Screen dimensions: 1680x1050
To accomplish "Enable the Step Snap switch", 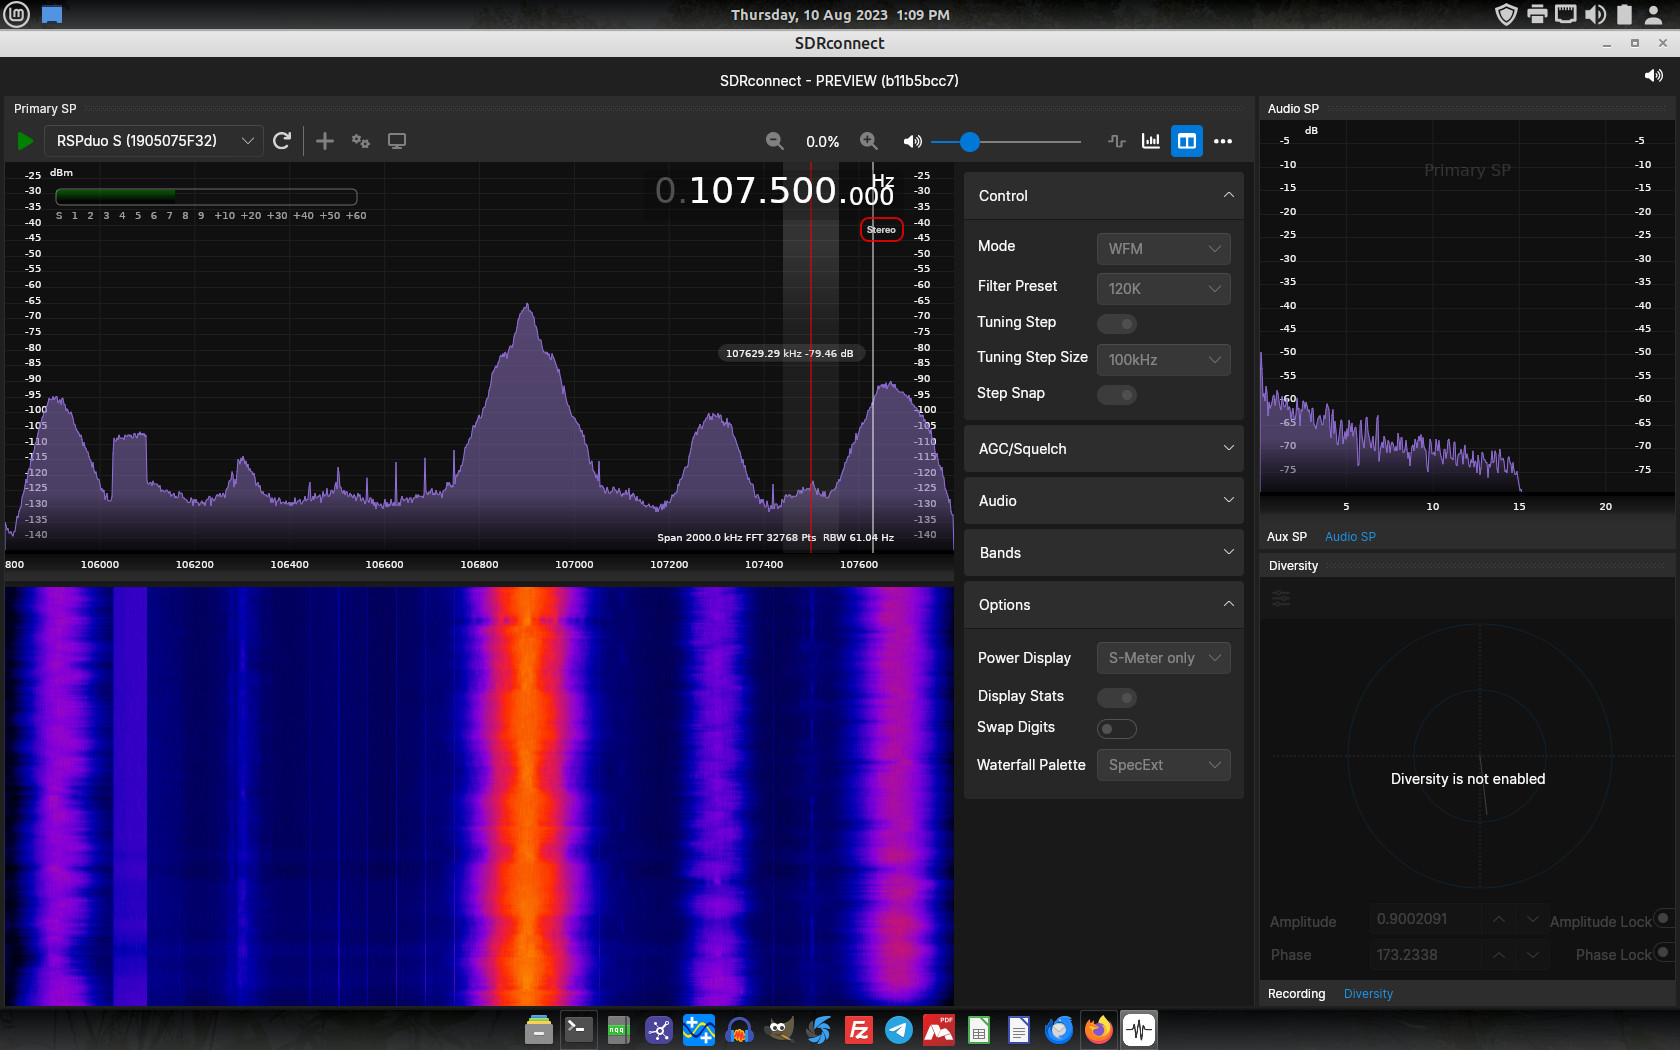I will coord(1117,395).
